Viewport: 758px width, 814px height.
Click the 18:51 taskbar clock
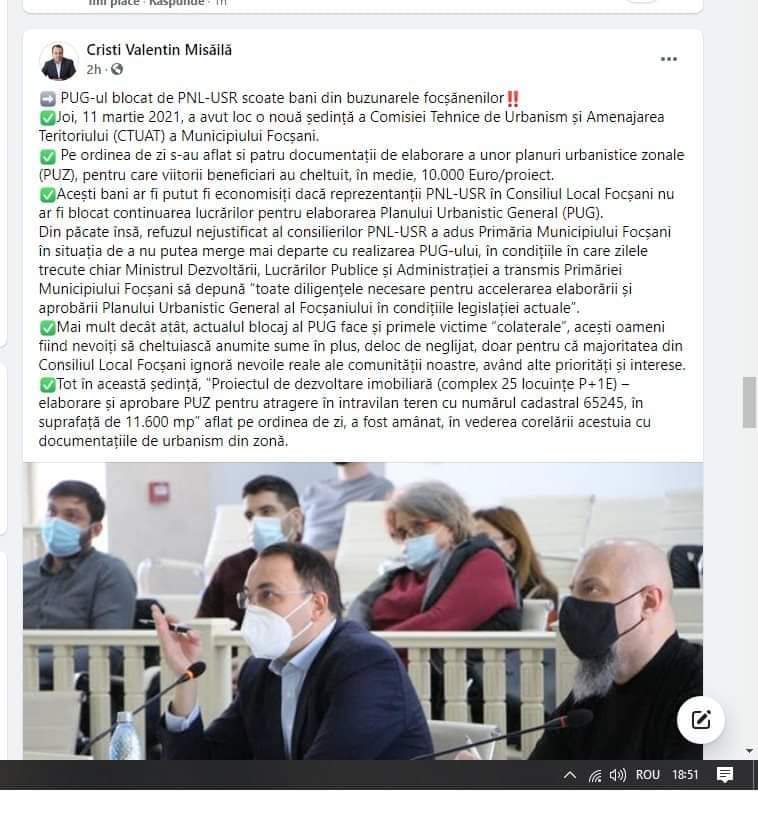tap(685, 775)
